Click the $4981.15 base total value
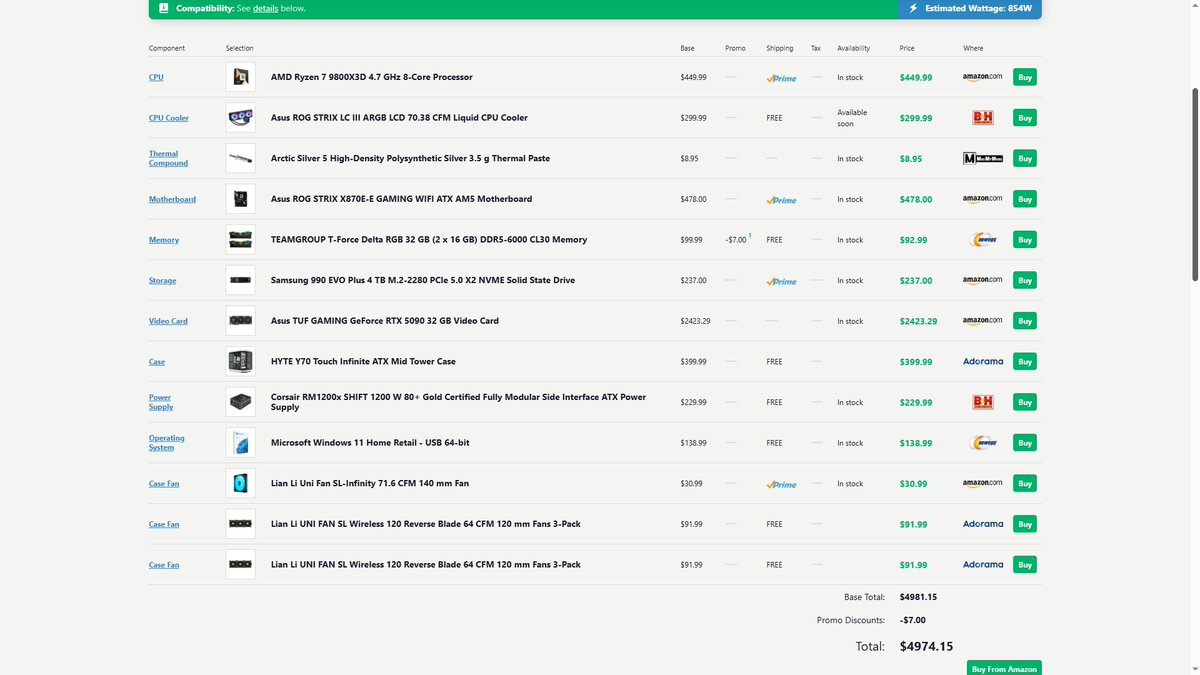Screen dimensions: 1200x675 [x=918, y=597]
